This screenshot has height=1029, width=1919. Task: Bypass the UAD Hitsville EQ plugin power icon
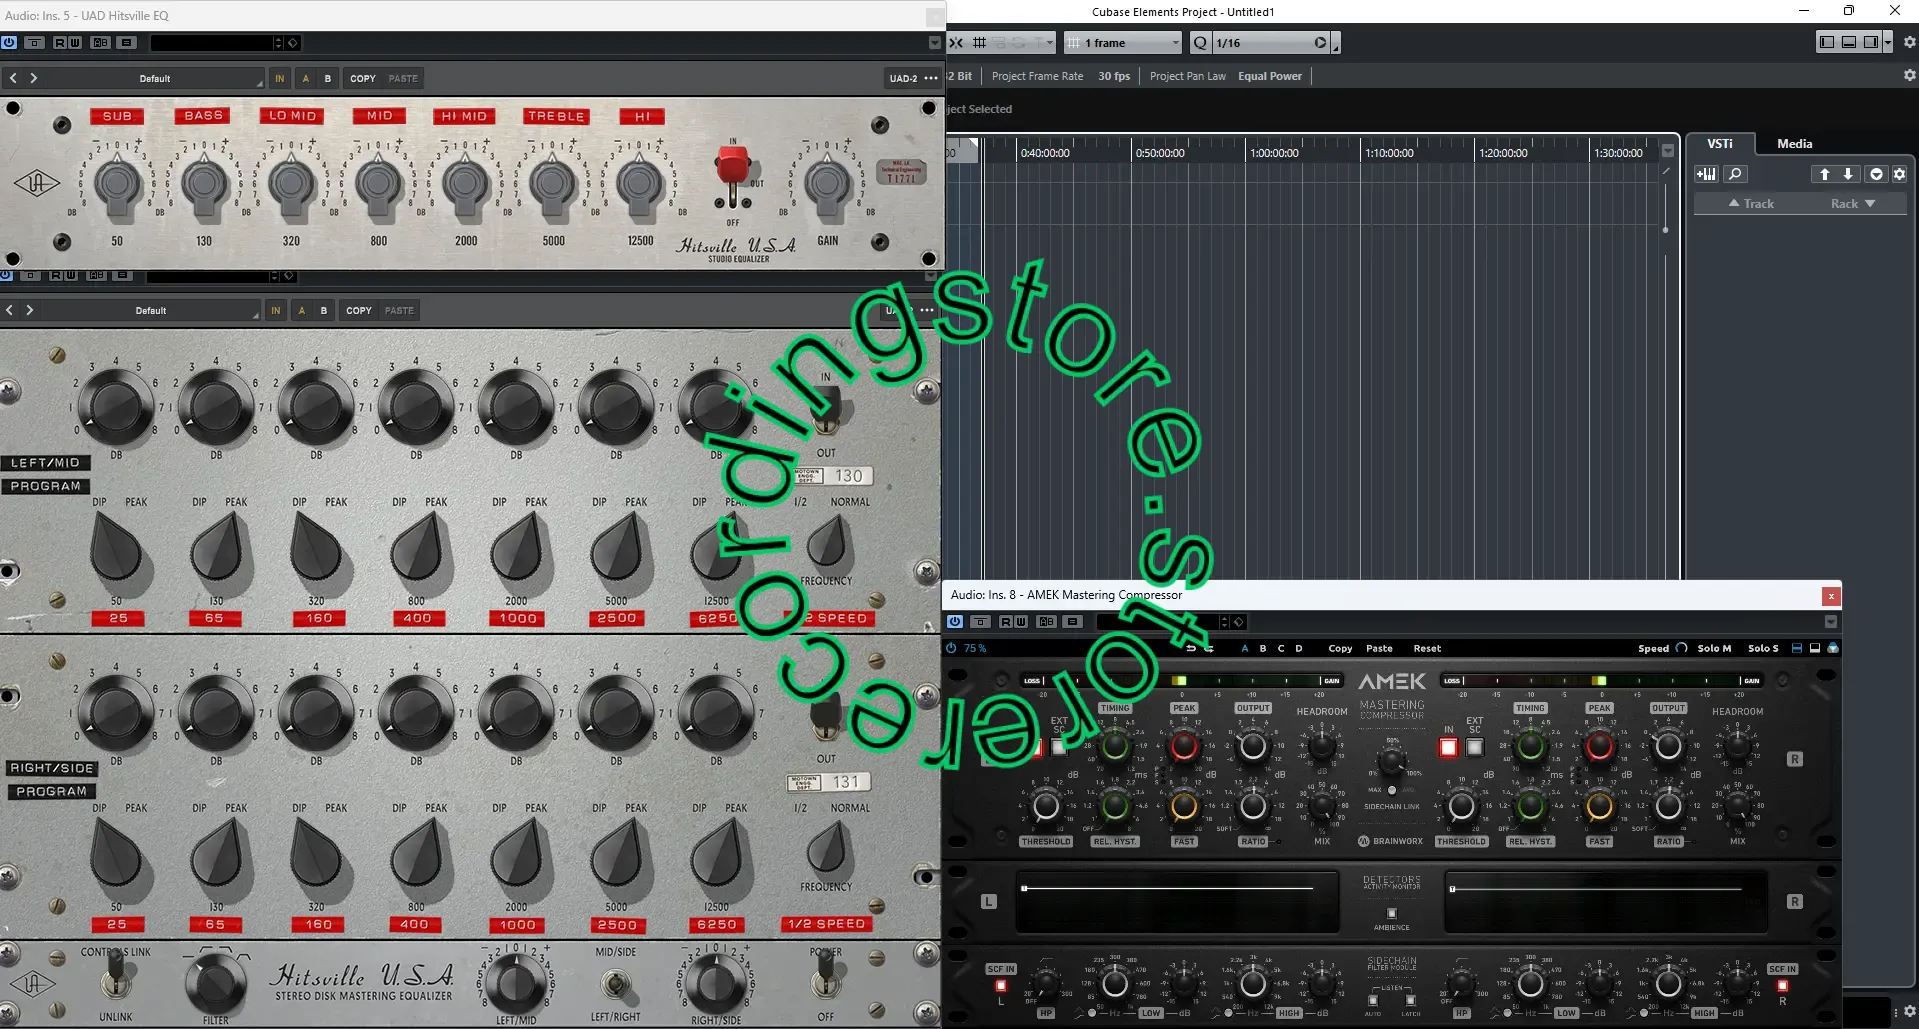pyautogui.click(x=9, y=43)
